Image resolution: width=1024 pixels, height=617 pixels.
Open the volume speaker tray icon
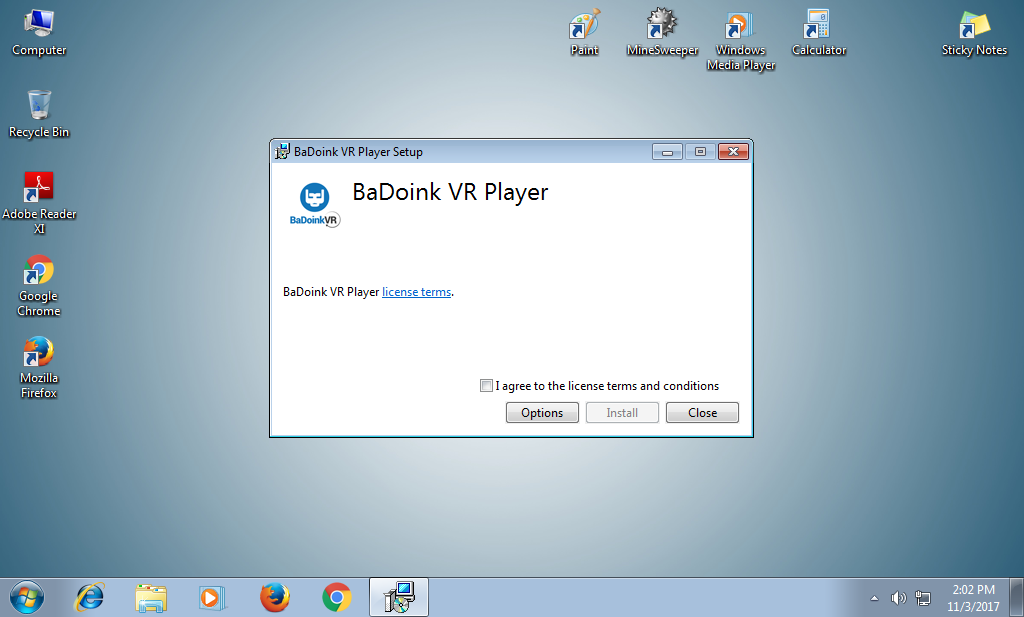(899, 598)
